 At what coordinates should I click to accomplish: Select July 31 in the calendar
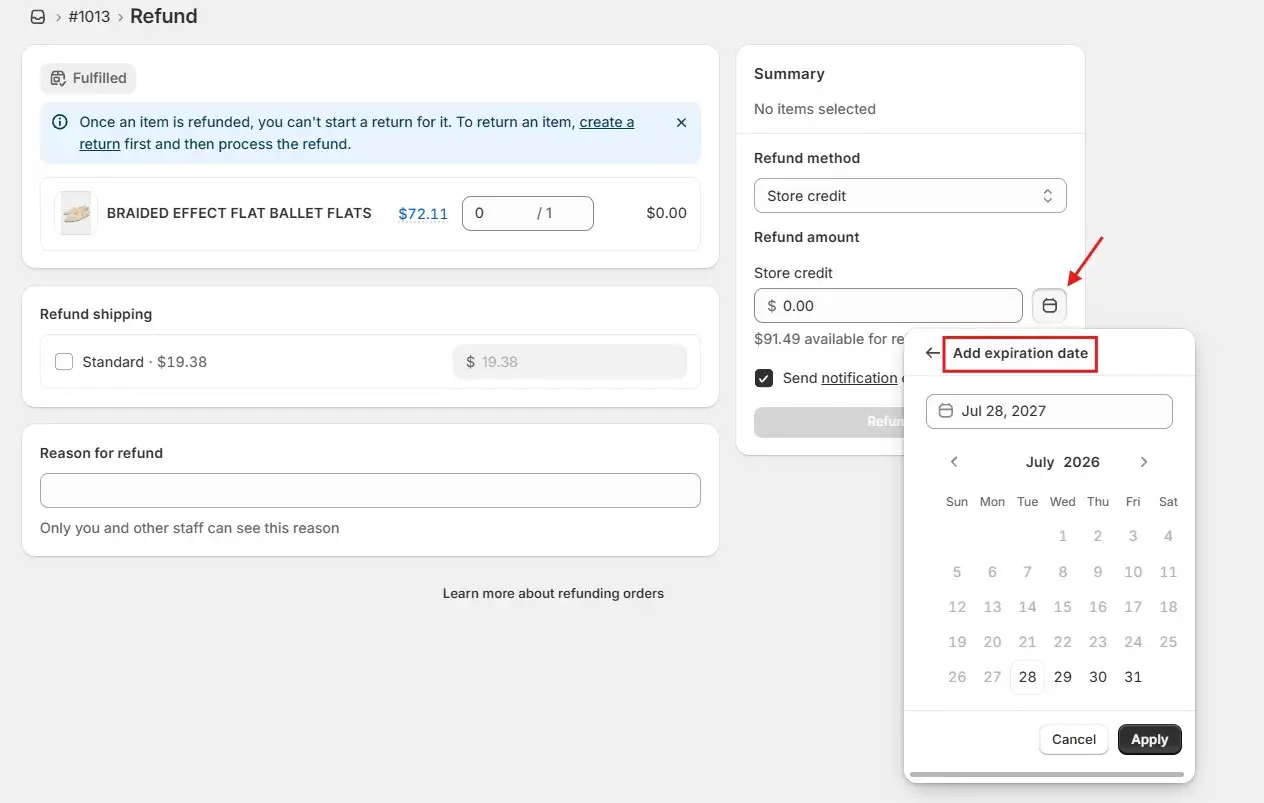pyautogui.click(x=1133, y=677)
